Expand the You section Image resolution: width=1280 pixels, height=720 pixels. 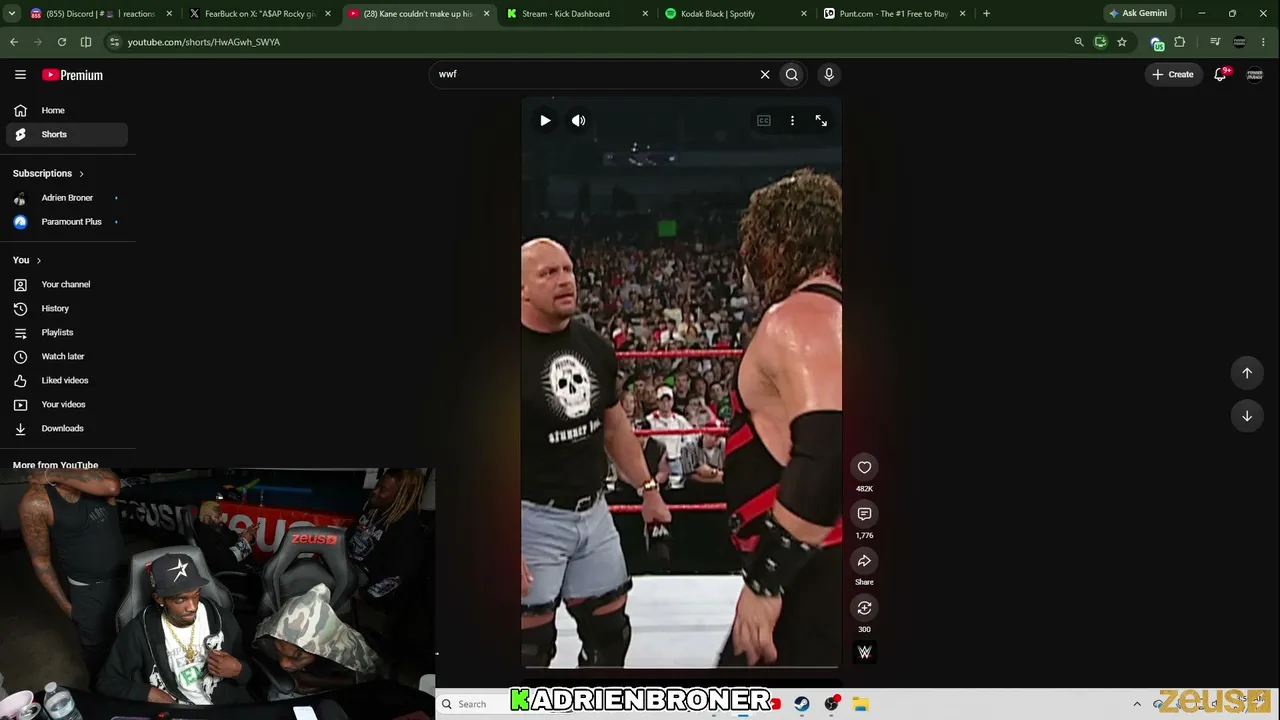point(27,260)
